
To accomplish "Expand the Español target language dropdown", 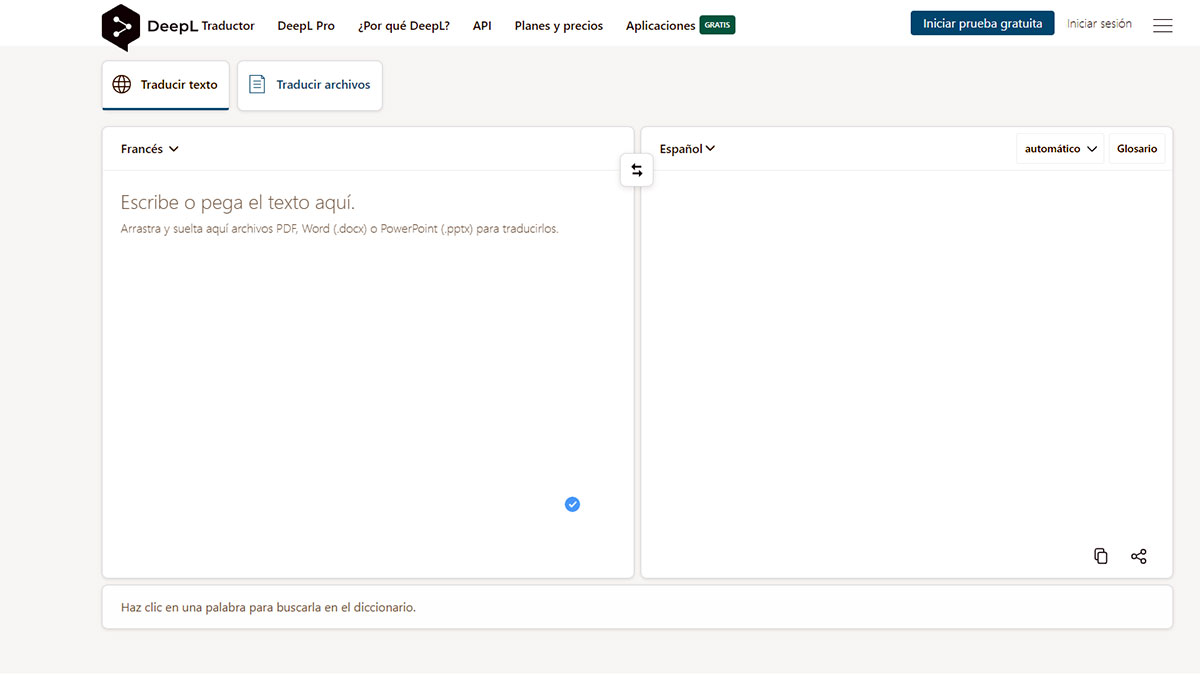I will coord(688,149).
